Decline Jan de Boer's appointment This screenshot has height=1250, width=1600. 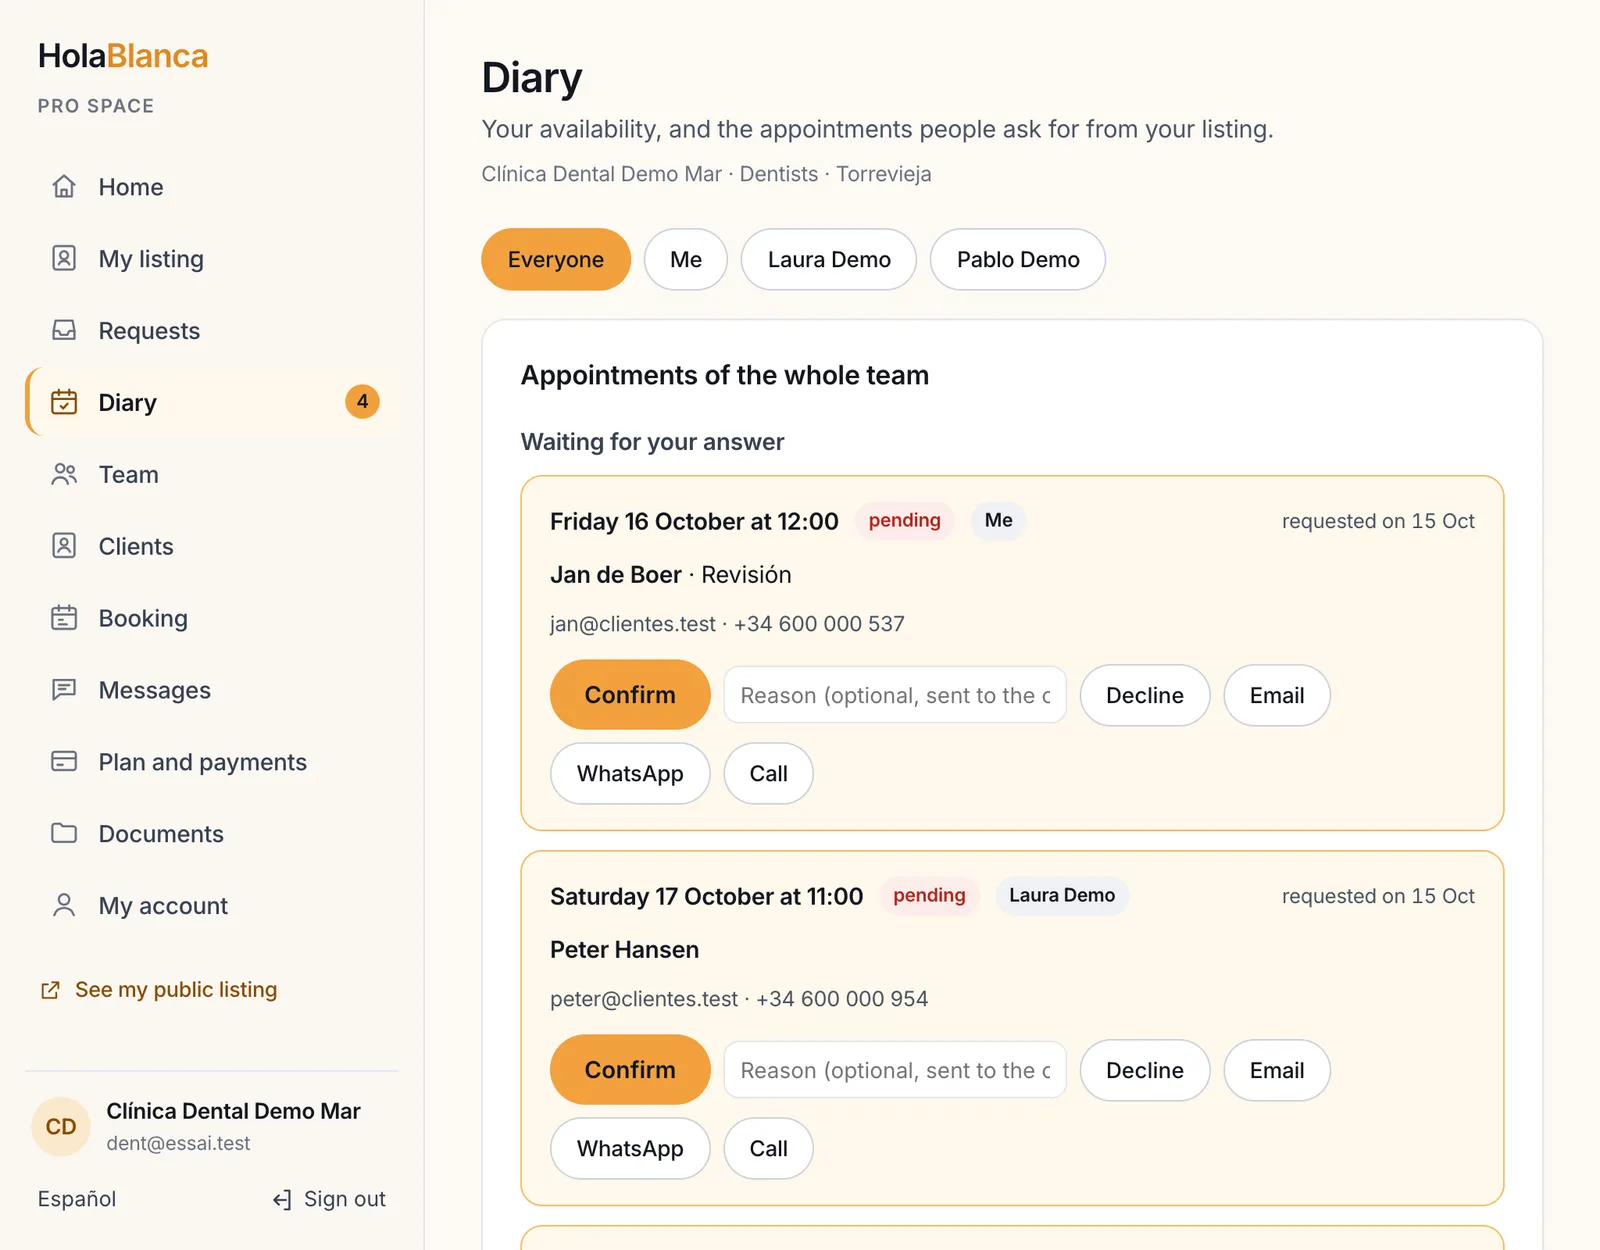coord(1145,695)
